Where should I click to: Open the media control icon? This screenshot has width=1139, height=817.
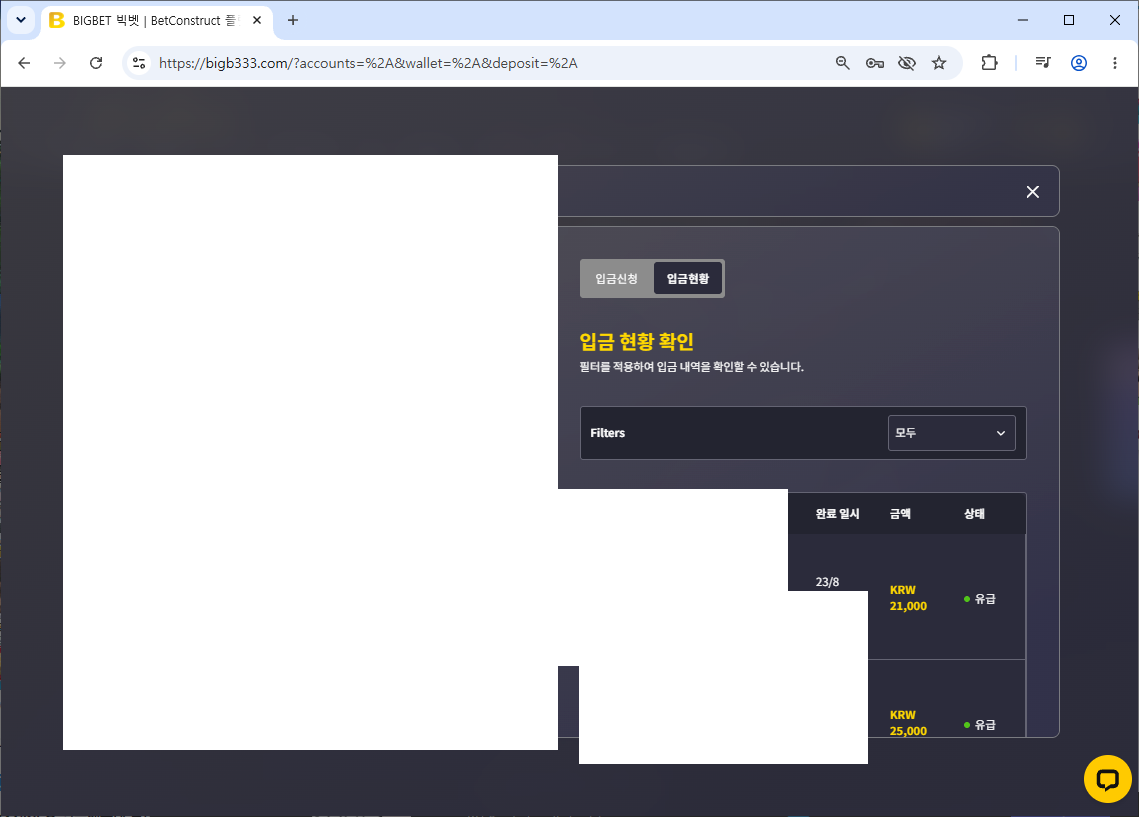point(1043,63)
